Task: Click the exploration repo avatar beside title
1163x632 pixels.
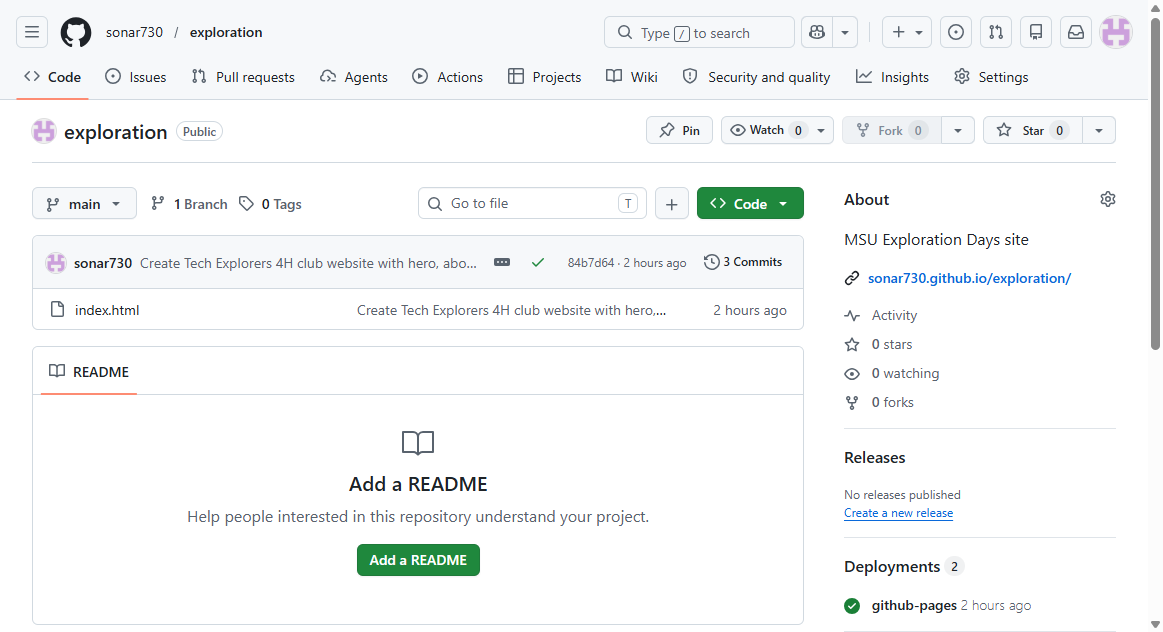Action: click(x=44, y=131)
